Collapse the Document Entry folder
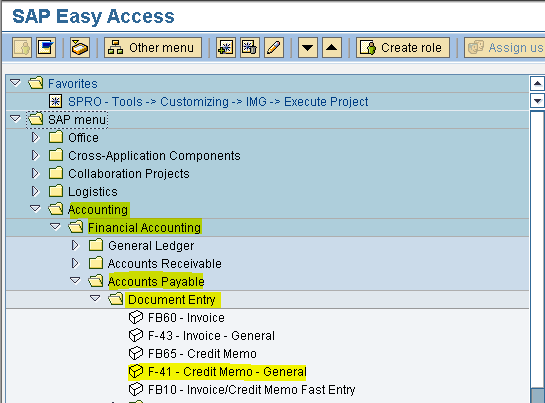This screenshot has width=545, height=403. [95, 298]
